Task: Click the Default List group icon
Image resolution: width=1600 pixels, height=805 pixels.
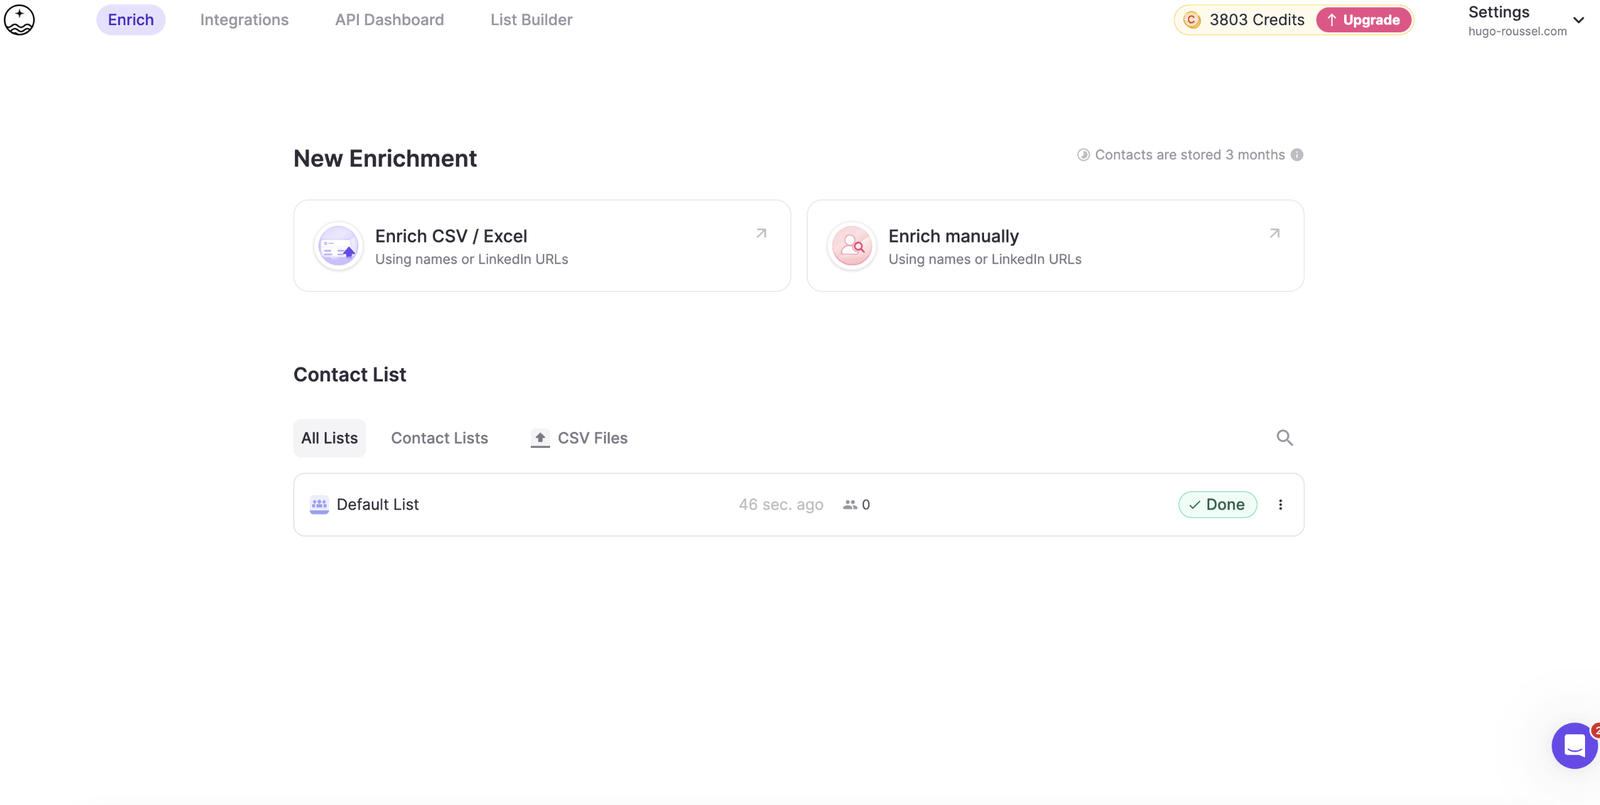Action: tap(319, 505)
